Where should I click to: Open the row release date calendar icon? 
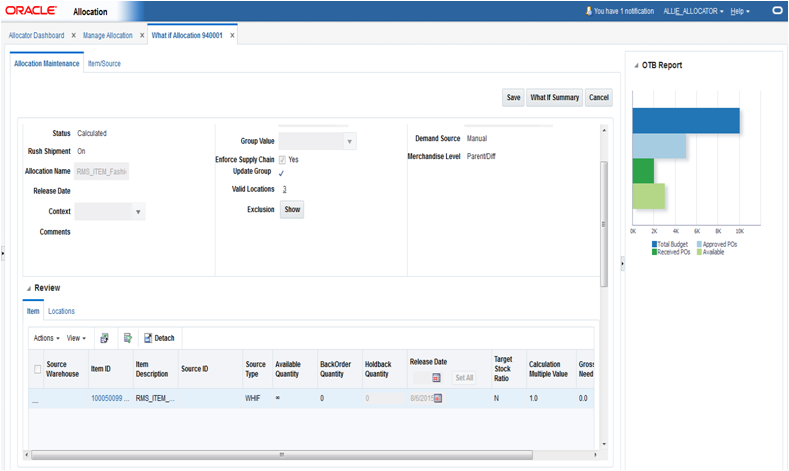438,399
